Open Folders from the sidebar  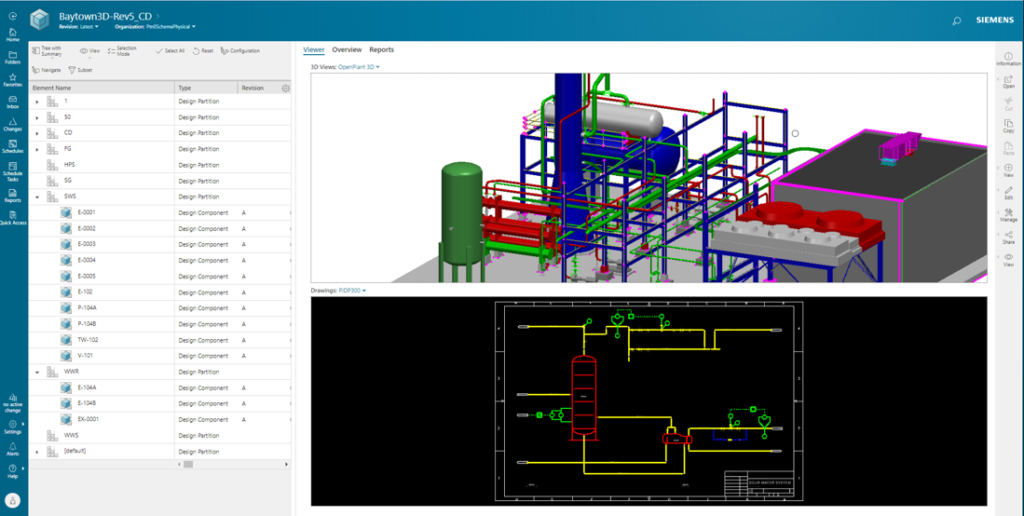click(13, 57)
